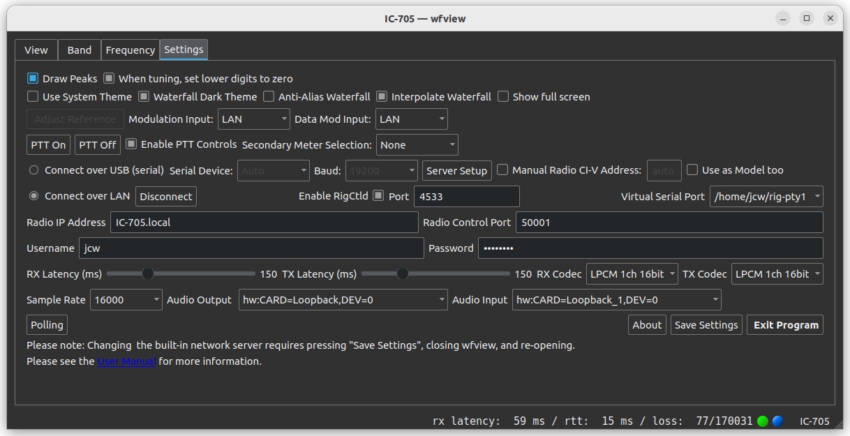Screen dimensions: 850x436
Task: Check Use as Model too
Action: pos(692,170)
